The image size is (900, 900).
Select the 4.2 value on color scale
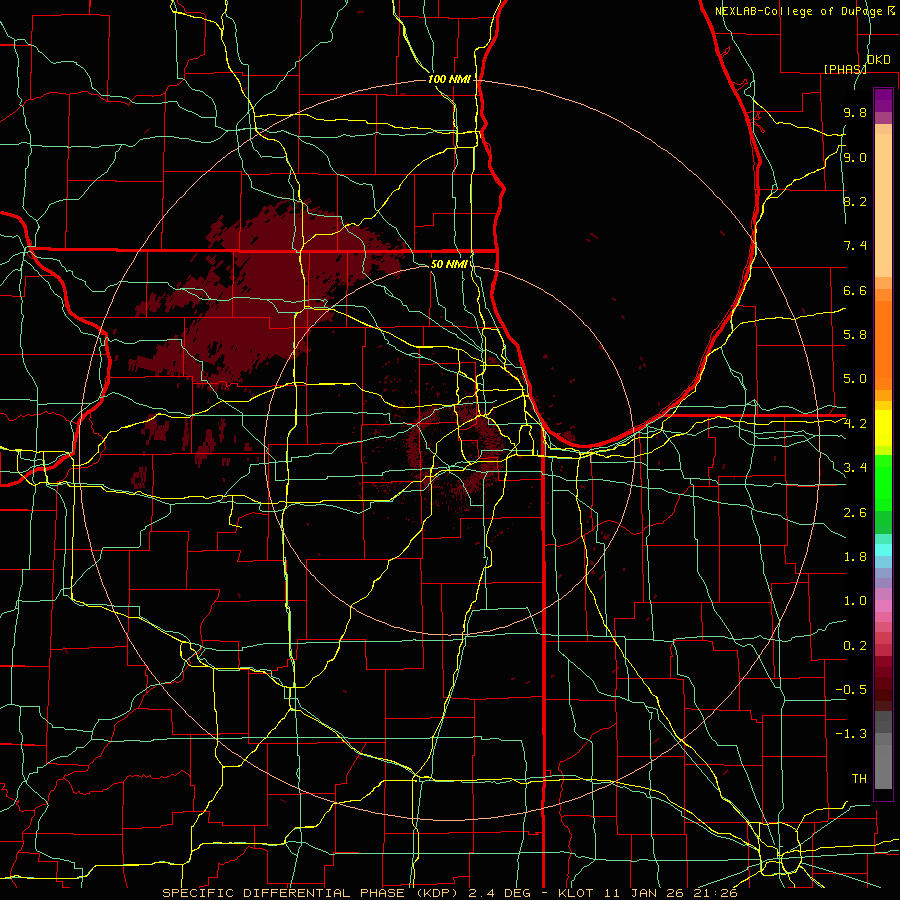(x=855, y=424)
